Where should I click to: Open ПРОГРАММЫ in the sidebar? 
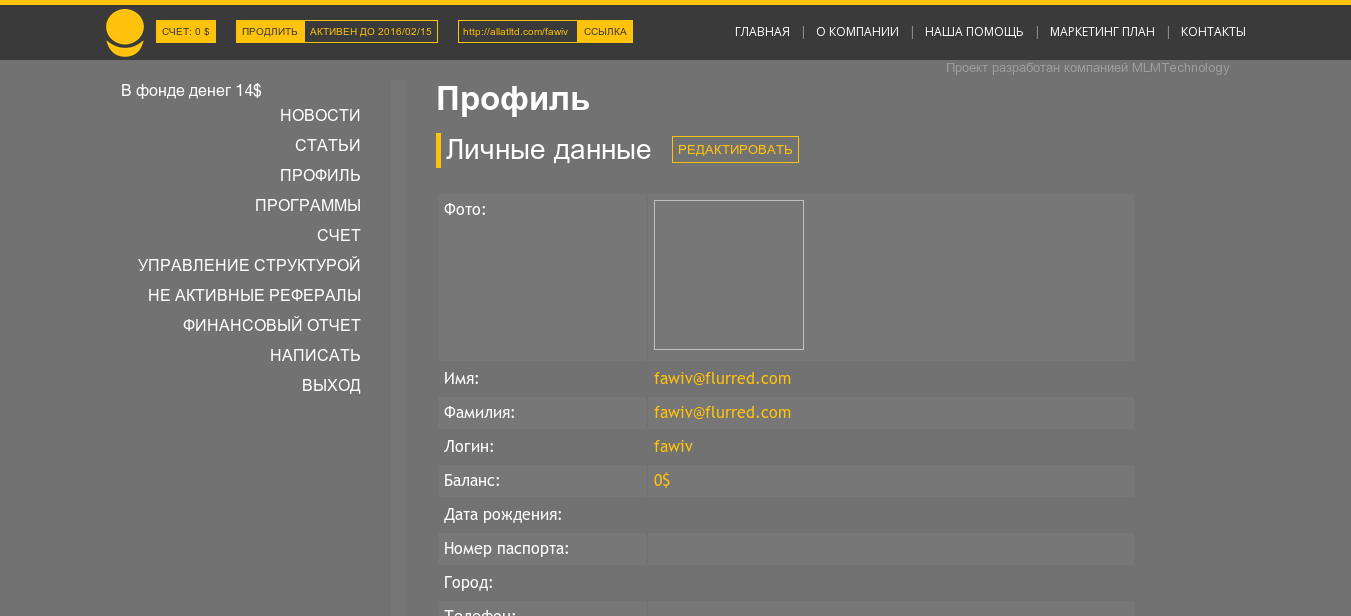click(308, 206)
